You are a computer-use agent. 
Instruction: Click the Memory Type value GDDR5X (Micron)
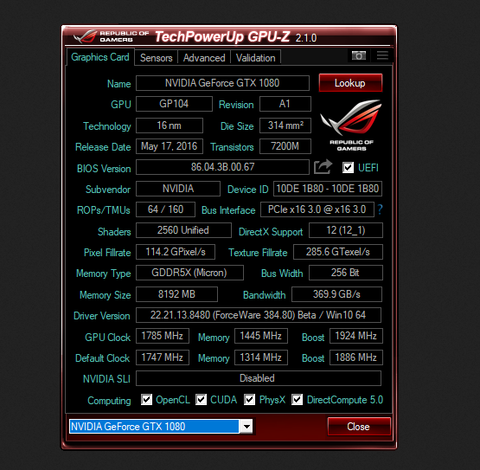189,273
